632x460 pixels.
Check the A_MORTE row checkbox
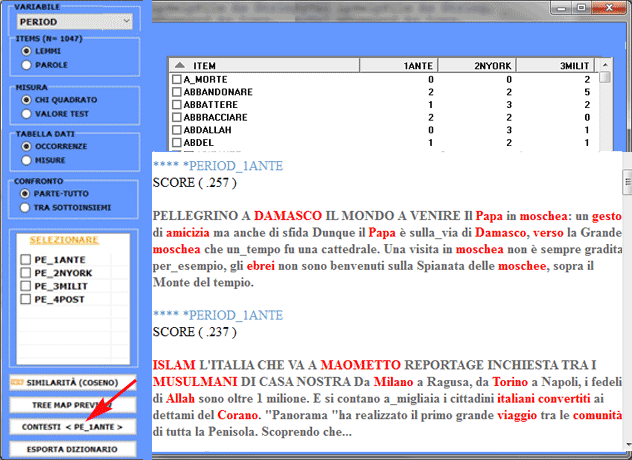point(177,79)
